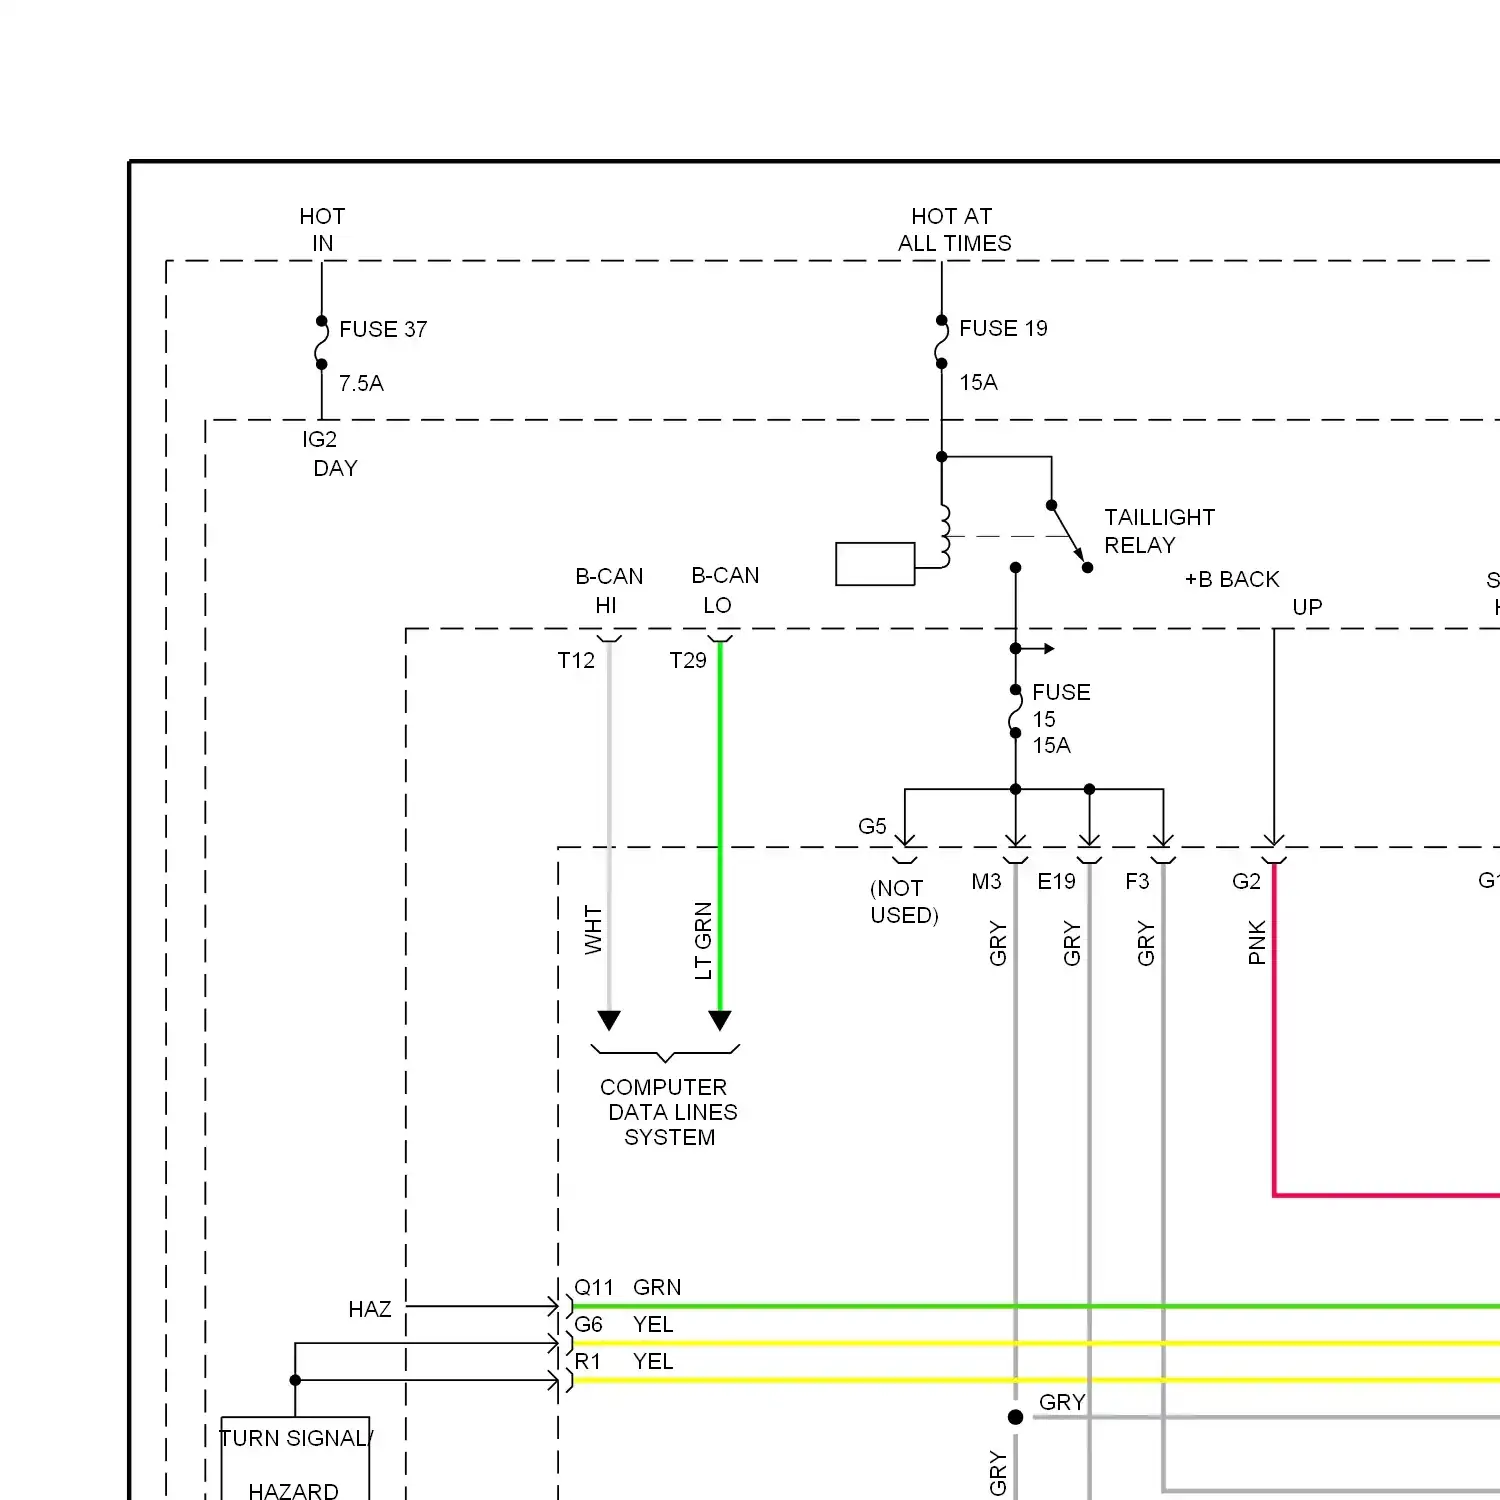Select the TAILLIGHT RELAY label
This screenshot has height=1500, width=1500.
coord(1158,531)
